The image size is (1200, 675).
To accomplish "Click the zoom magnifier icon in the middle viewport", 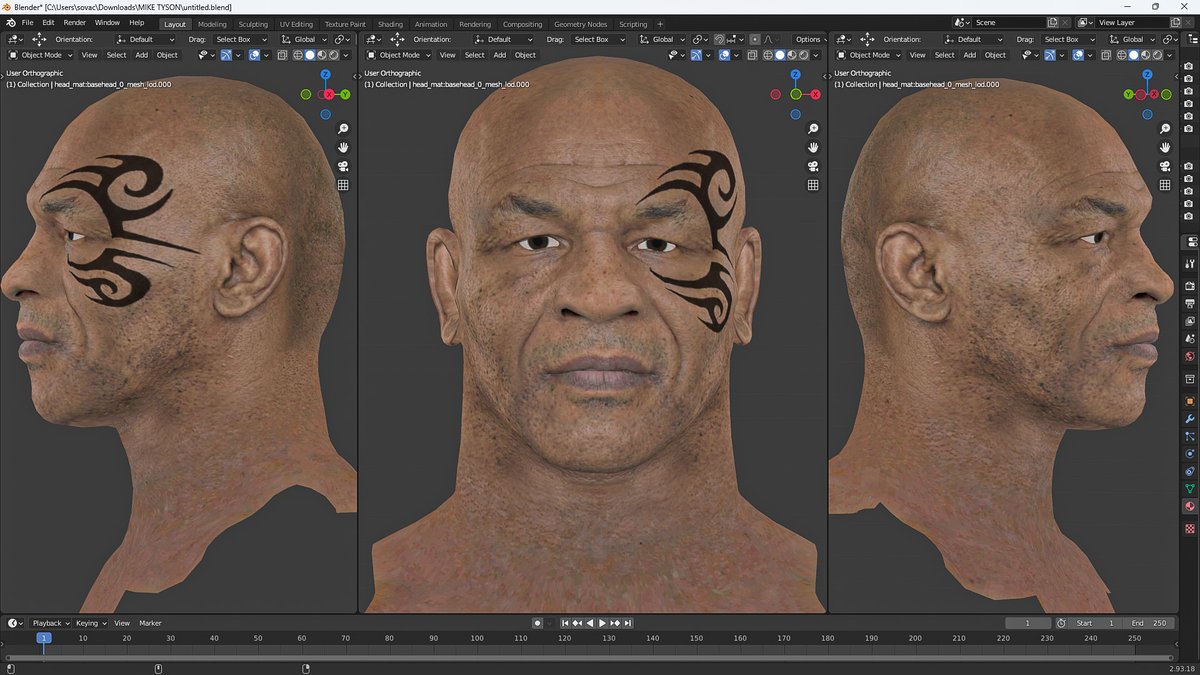I will tap(813, 129).
